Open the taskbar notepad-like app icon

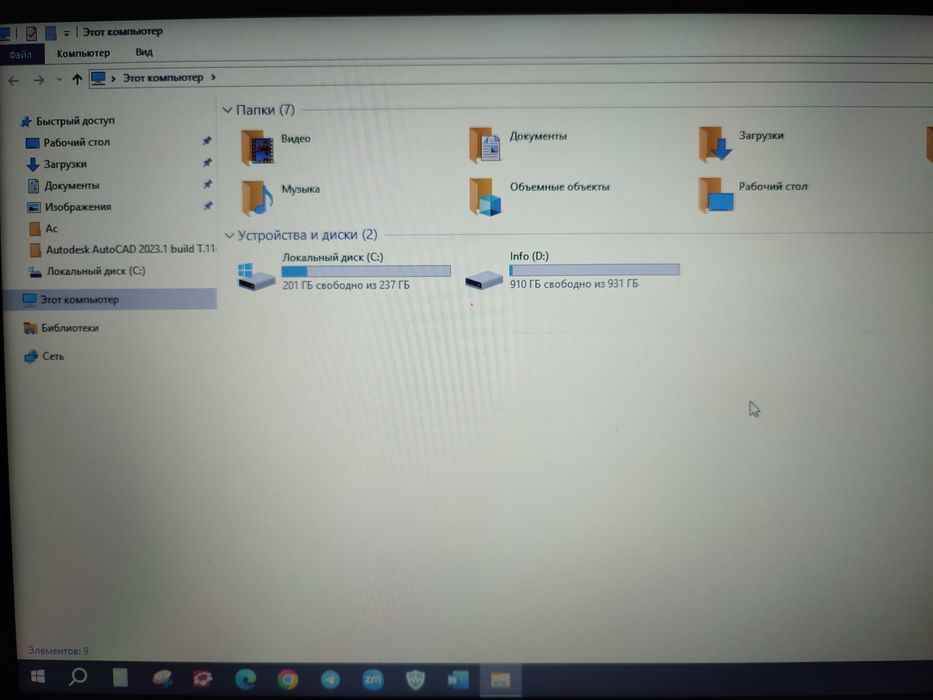[120, 677]
